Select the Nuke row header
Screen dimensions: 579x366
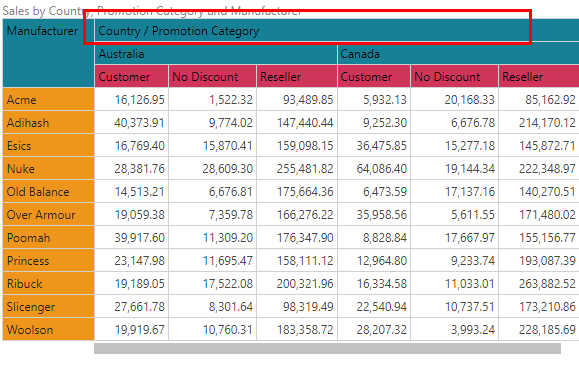coord(48,168)
